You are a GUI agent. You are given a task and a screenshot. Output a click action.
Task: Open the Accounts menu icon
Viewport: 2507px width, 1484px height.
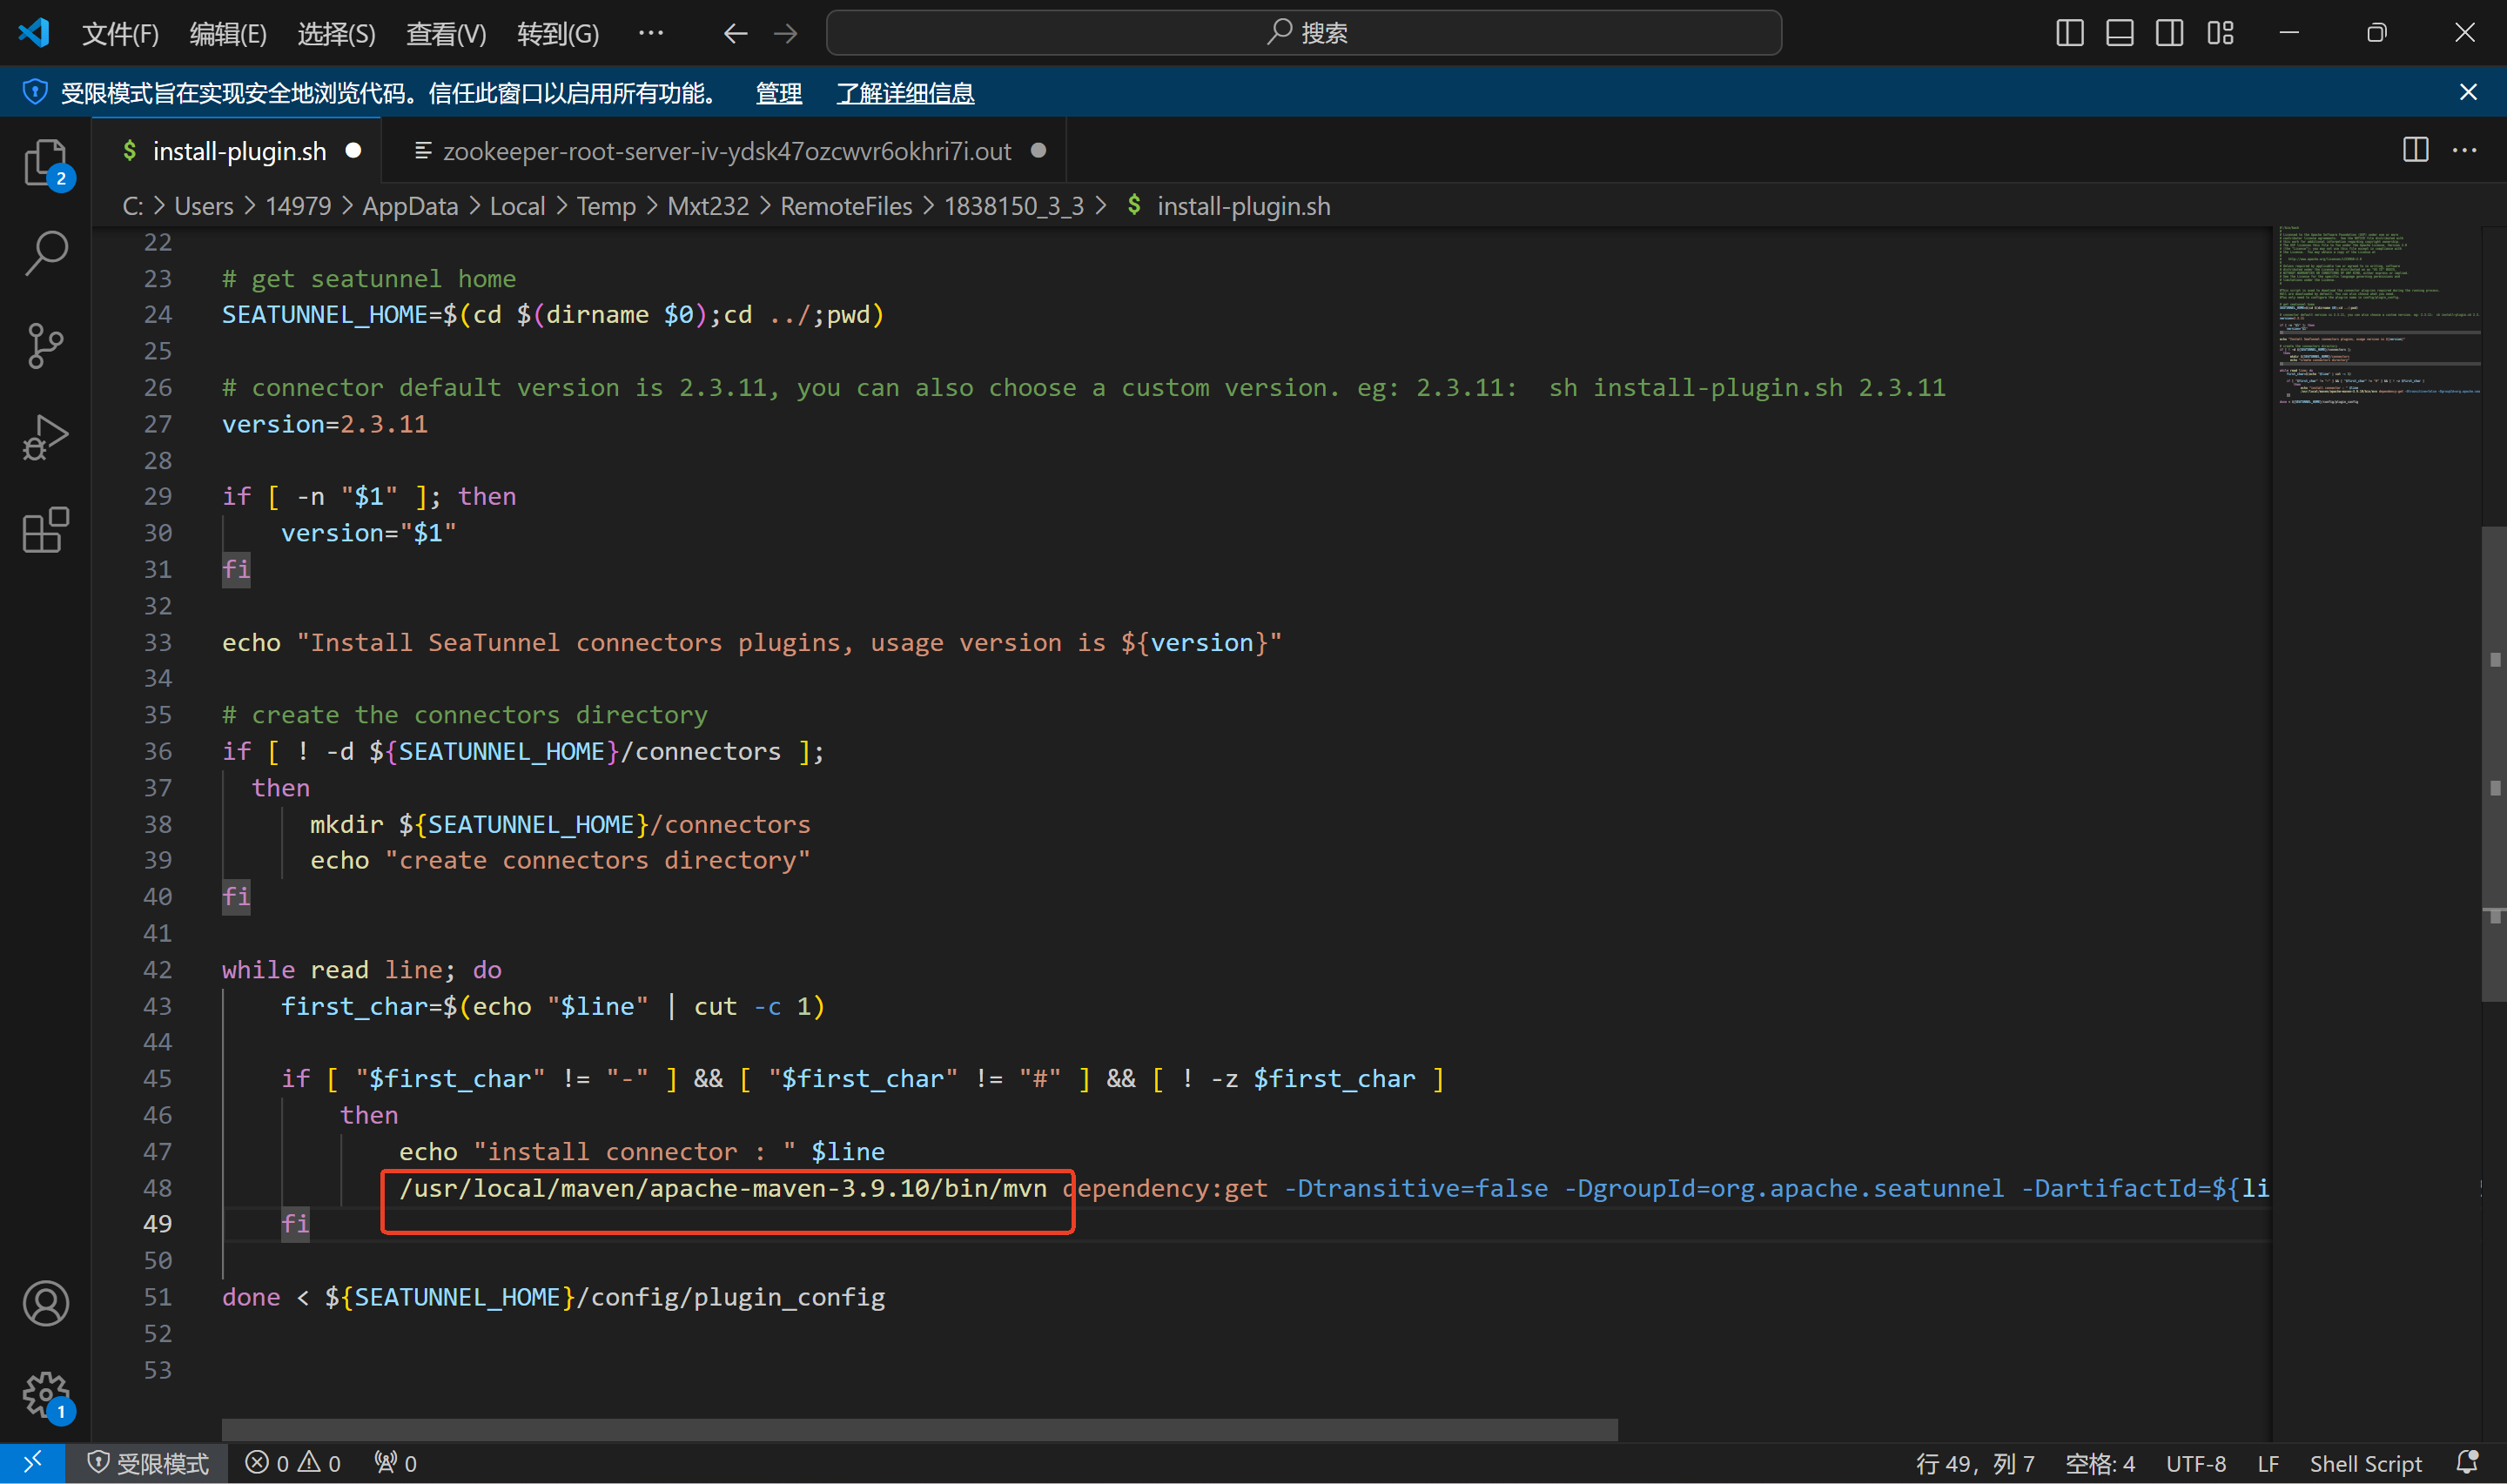tap(46, 1303)
